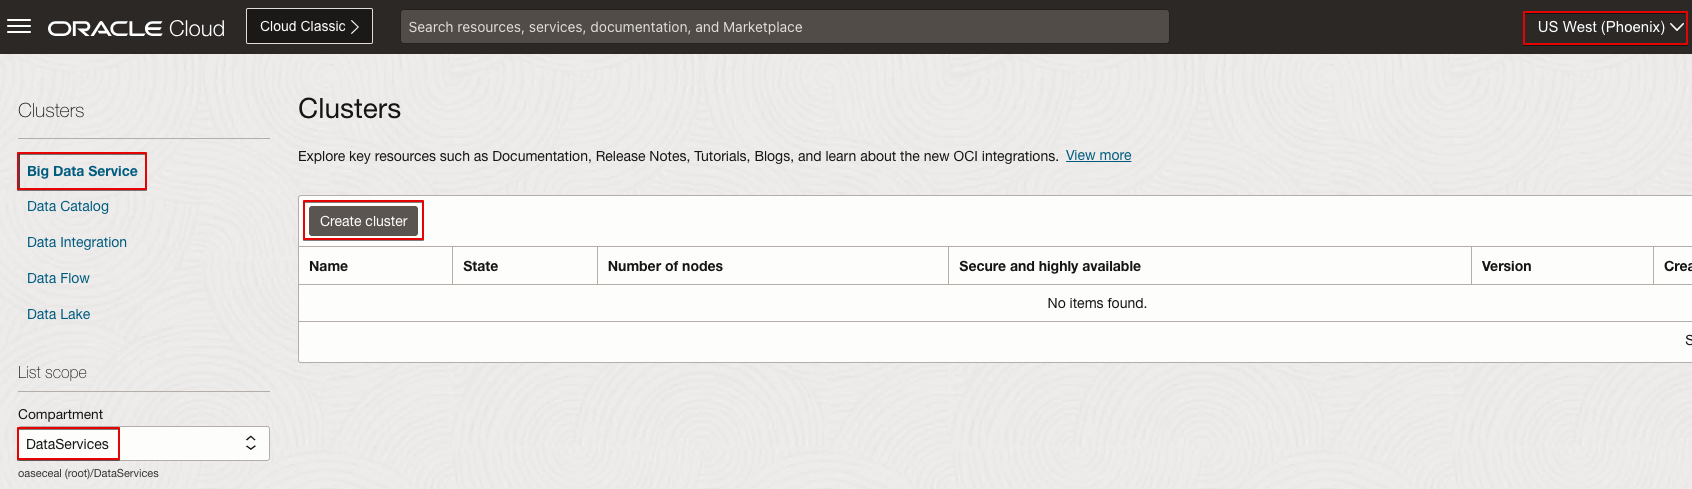
Task: Click Secure and highly available column header
Action: (1049, 266)
